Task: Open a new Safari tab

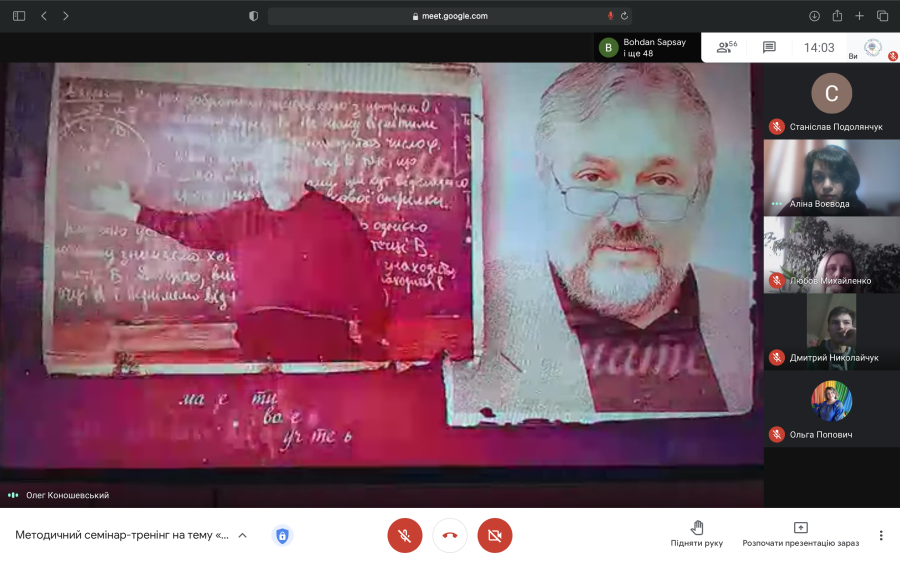Action: click(x=859, y=16)
